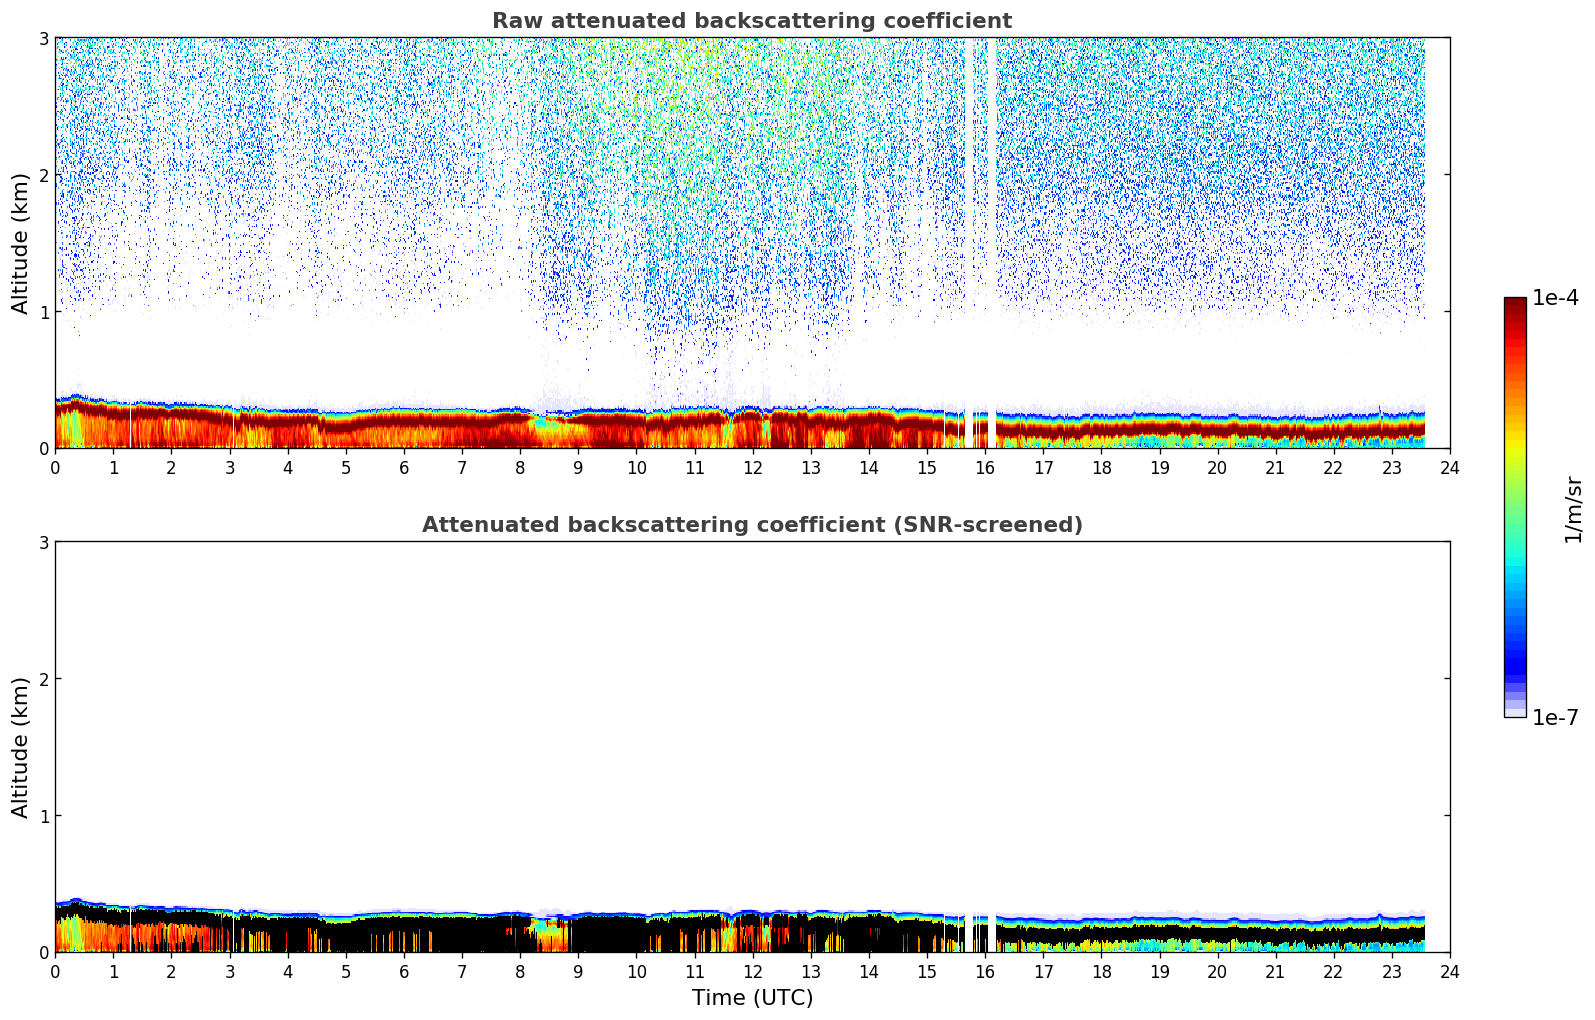Image resolution: width=1595 pixels, height=1020 pixels.
Task: Click the colorbar's "1e-4" maximum label
Action: pos(1555,298)
